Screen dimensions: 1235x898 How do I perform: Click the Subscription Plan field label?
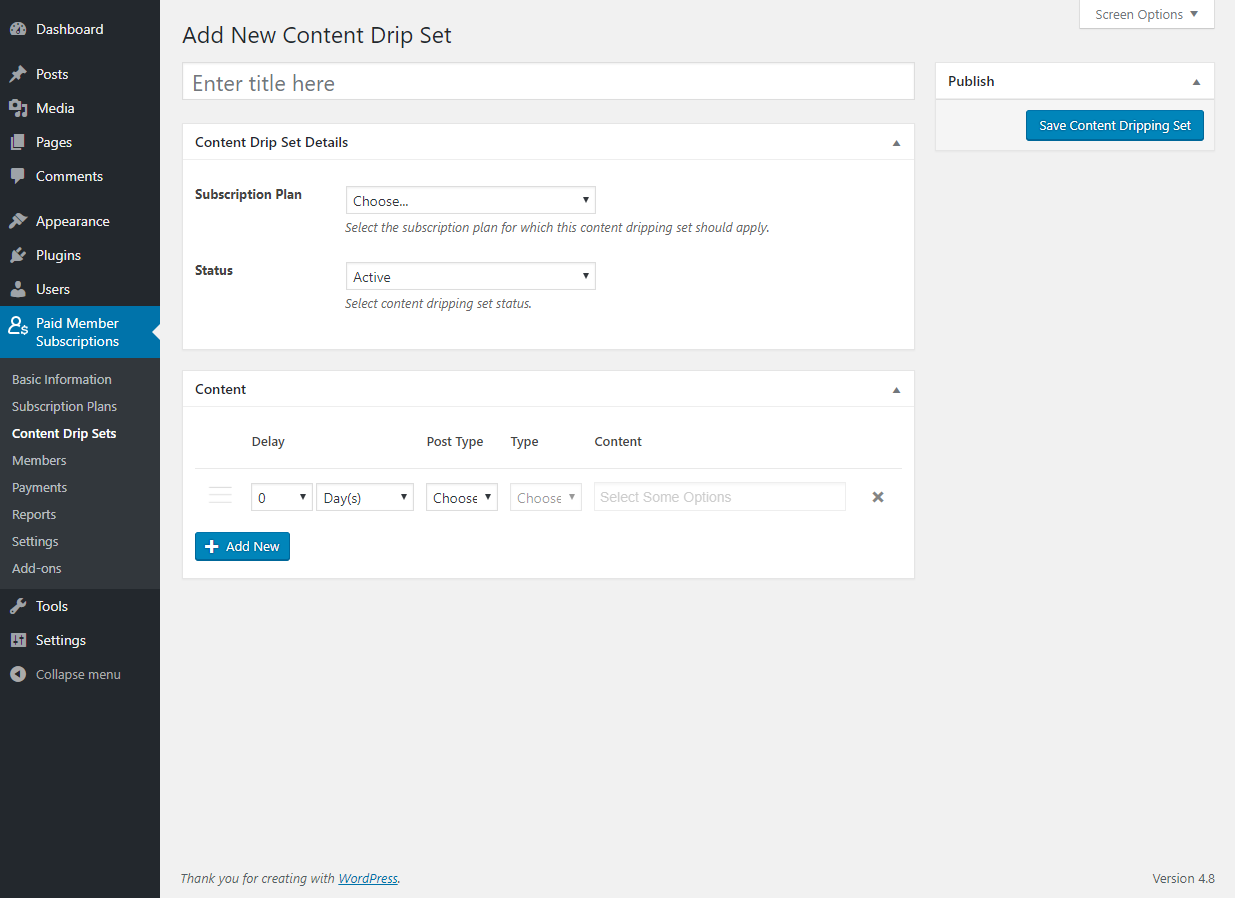tap(248, 194)
